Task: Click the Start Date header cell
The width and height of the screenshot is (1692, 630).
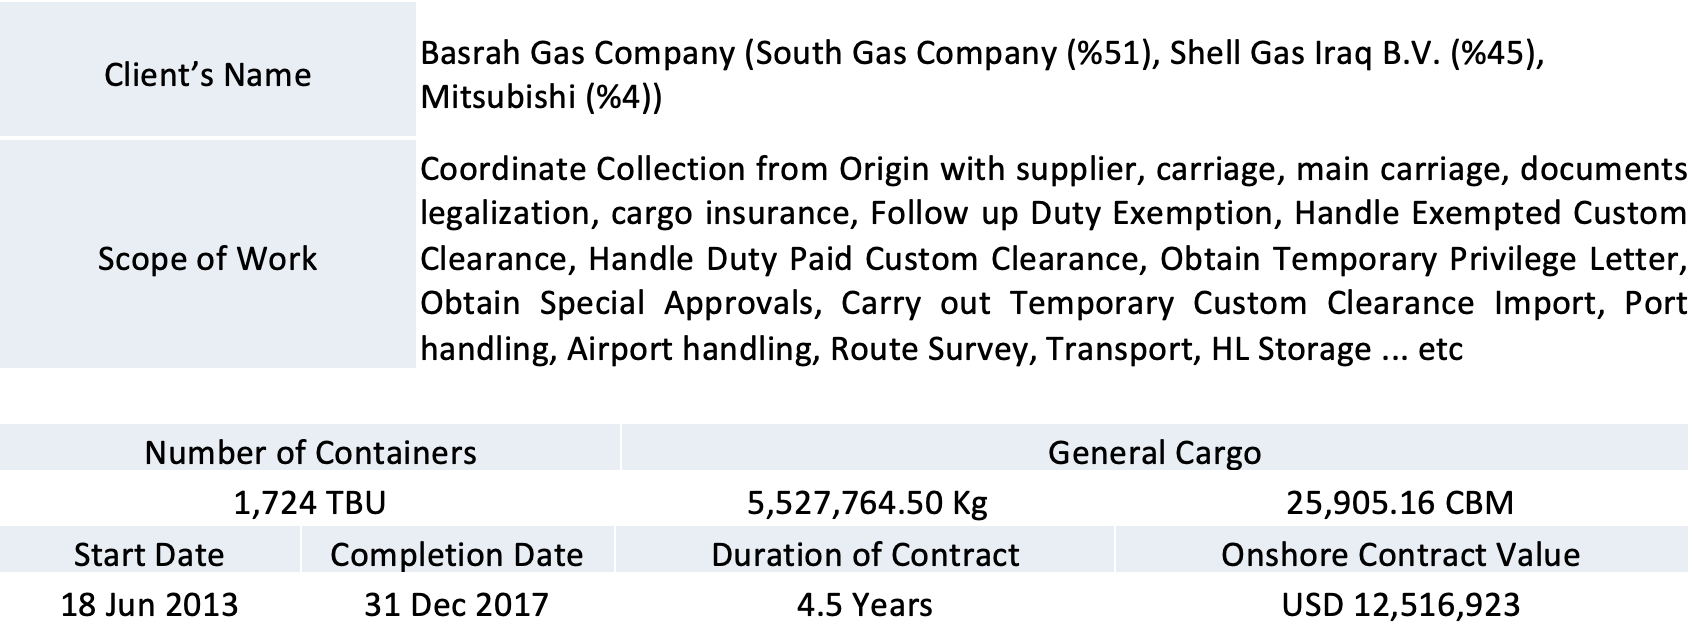Action: coord(149,553)
